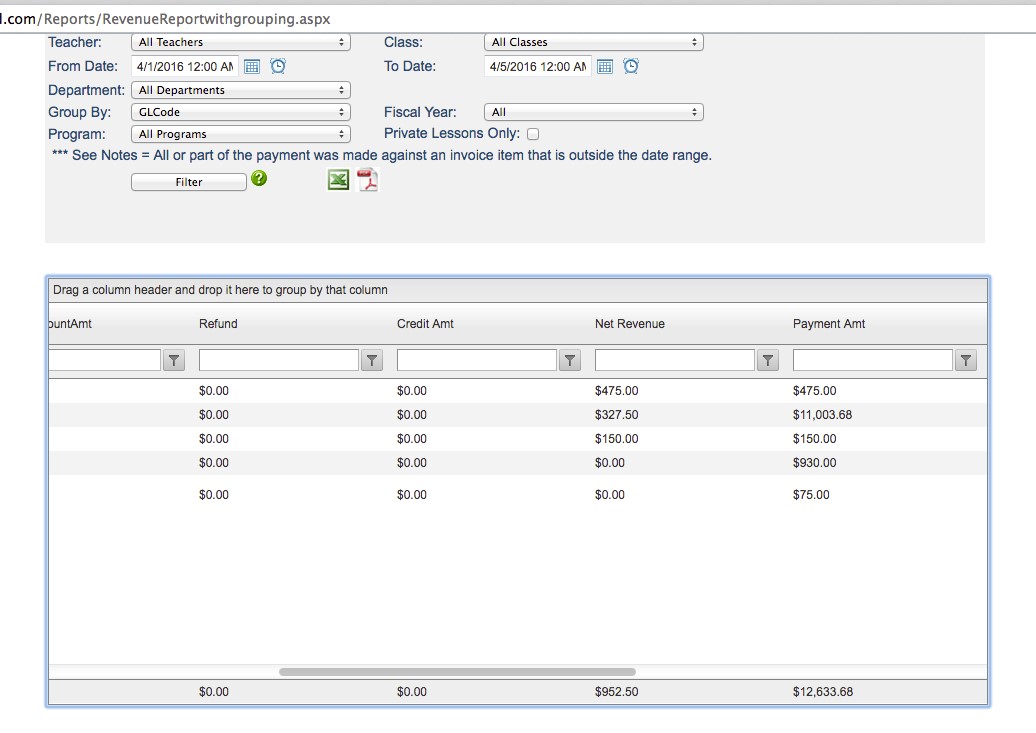
Task: Export the report to Excel
Action: click(339, 180)
